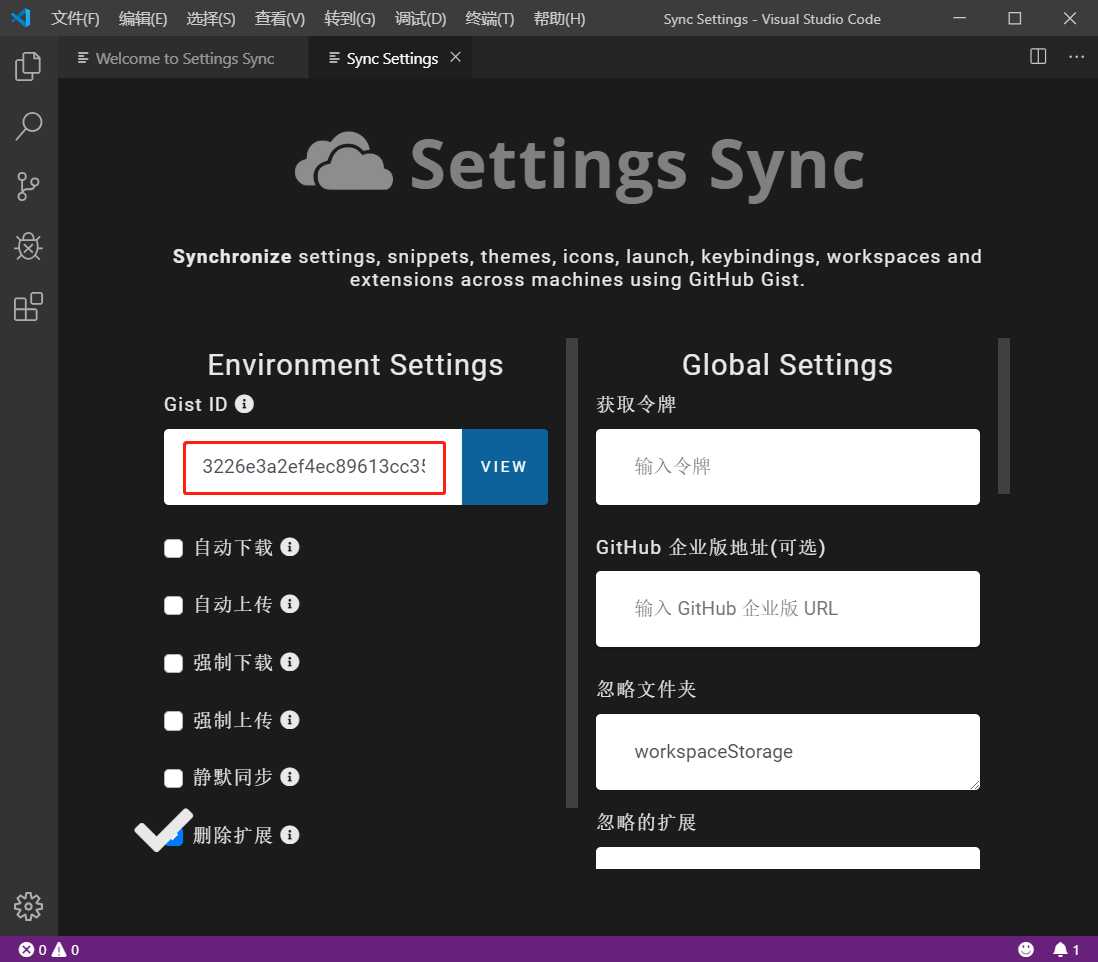Screen dimensions: 1098x962
Task: Open the Explorer view in the activity bar
Action: point(28,67)
